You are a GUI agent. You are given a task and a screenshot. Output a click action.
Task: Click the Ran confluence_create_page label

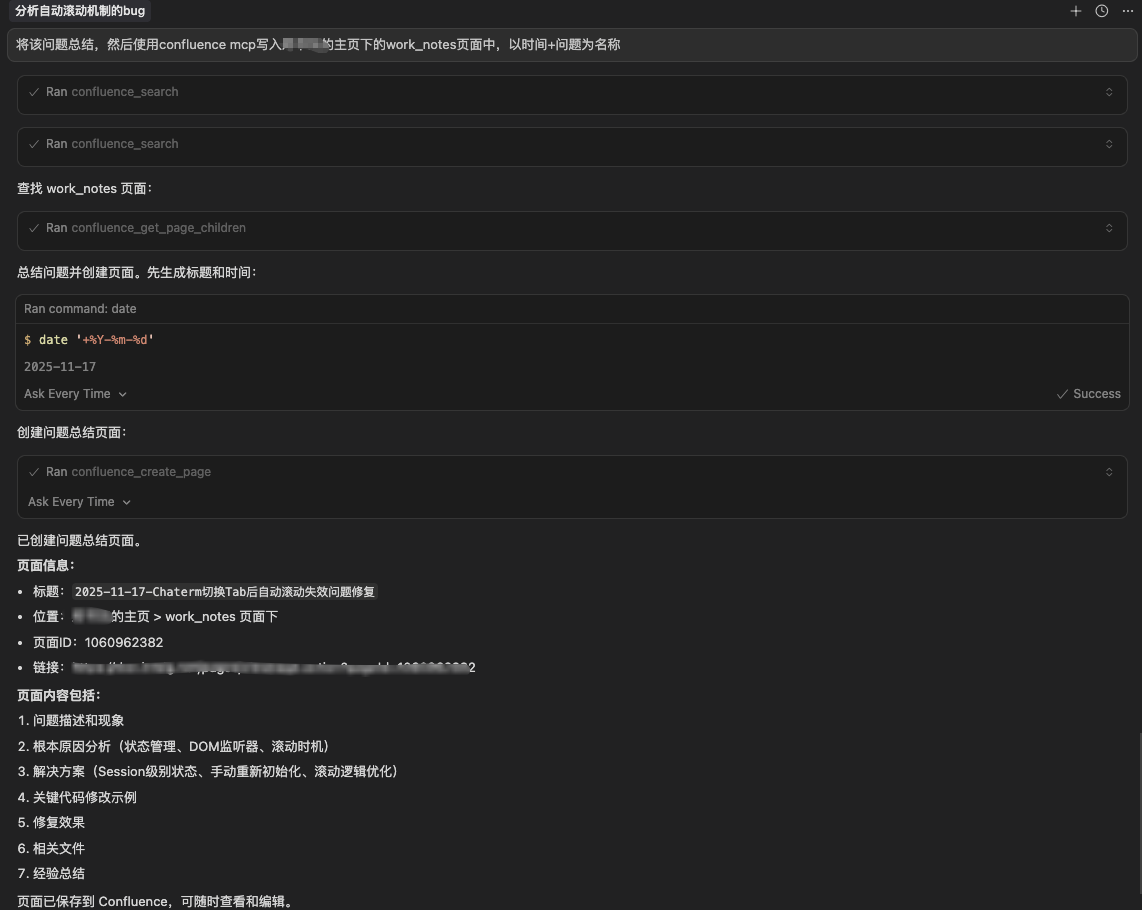128,472
